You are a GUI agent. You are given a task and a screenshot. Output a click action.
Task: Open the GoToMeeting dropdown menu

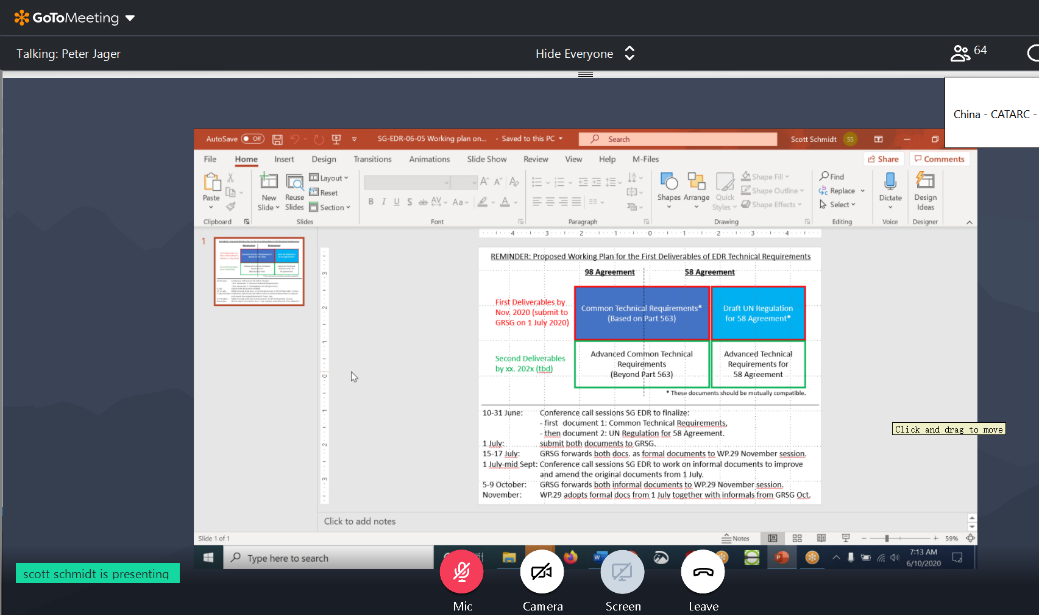click(x=130, y=18)
